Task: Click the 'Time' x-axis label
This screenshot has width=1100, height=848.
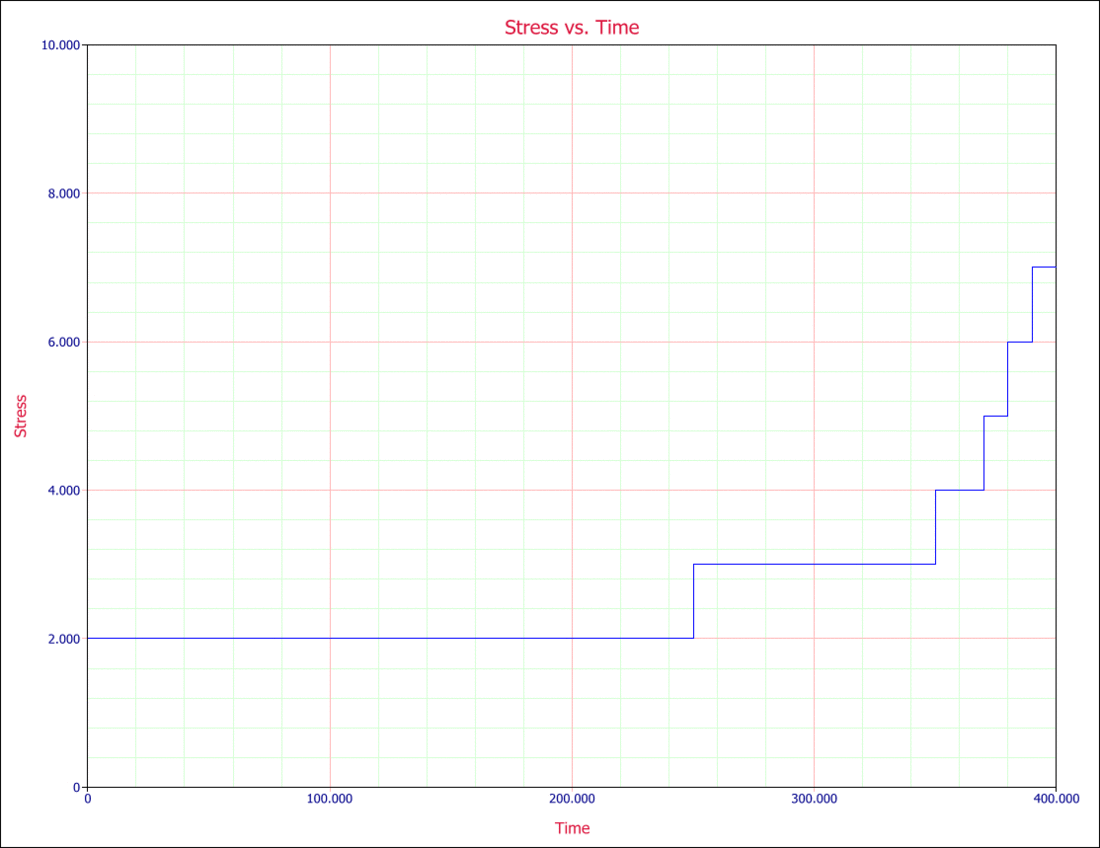Action: click(572, 828)
